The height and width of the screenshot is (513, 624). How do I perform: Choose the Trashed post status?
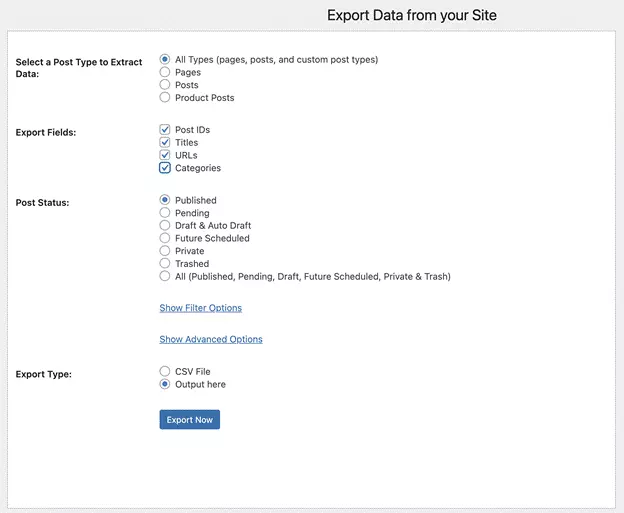[165, 263]
